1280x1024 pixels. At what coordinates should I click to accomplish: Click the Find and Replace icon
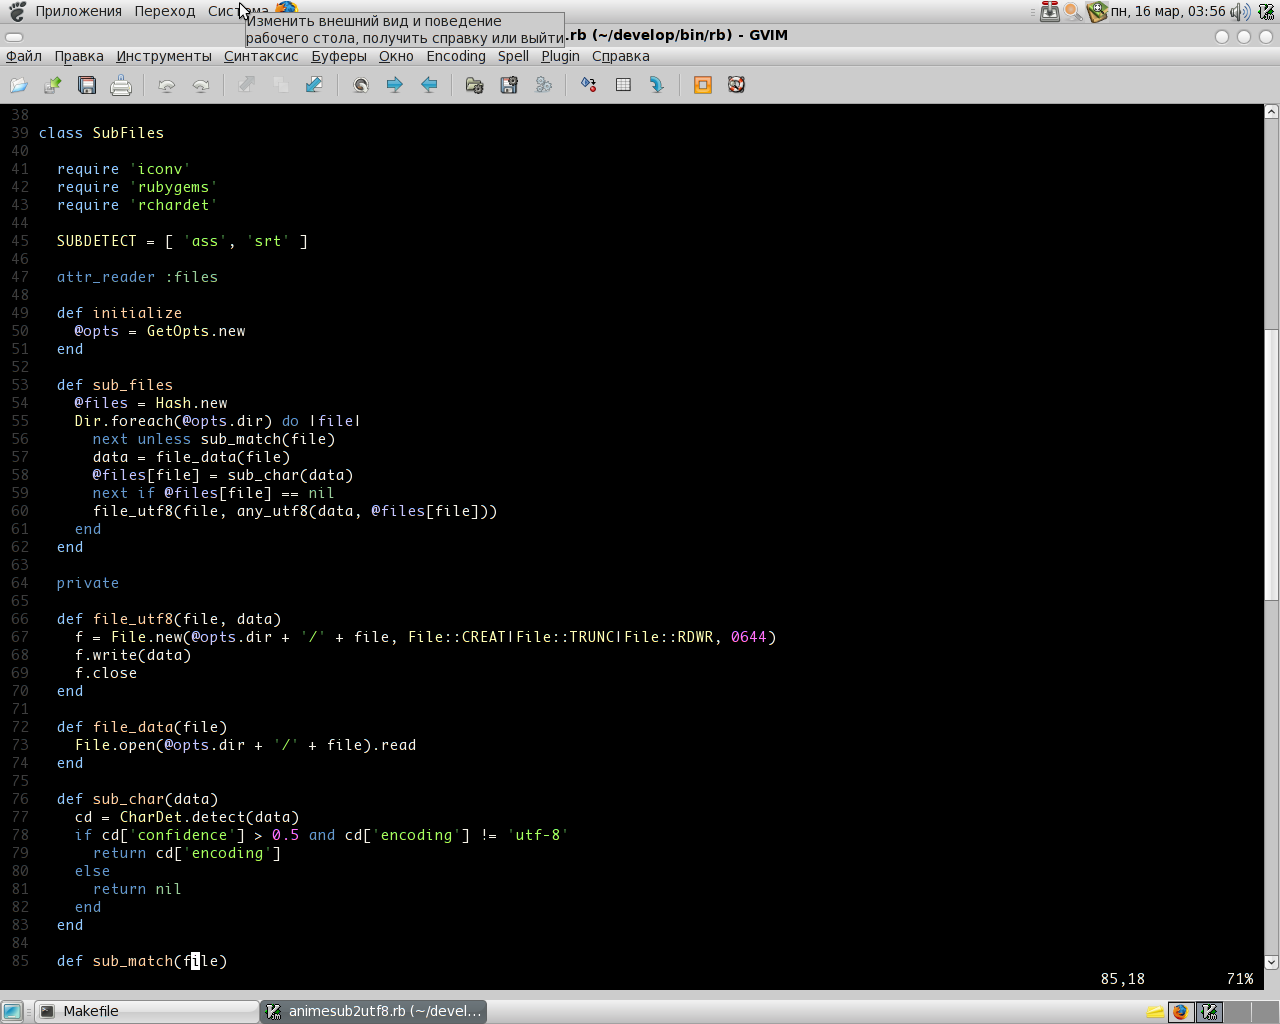coord(361,85)
